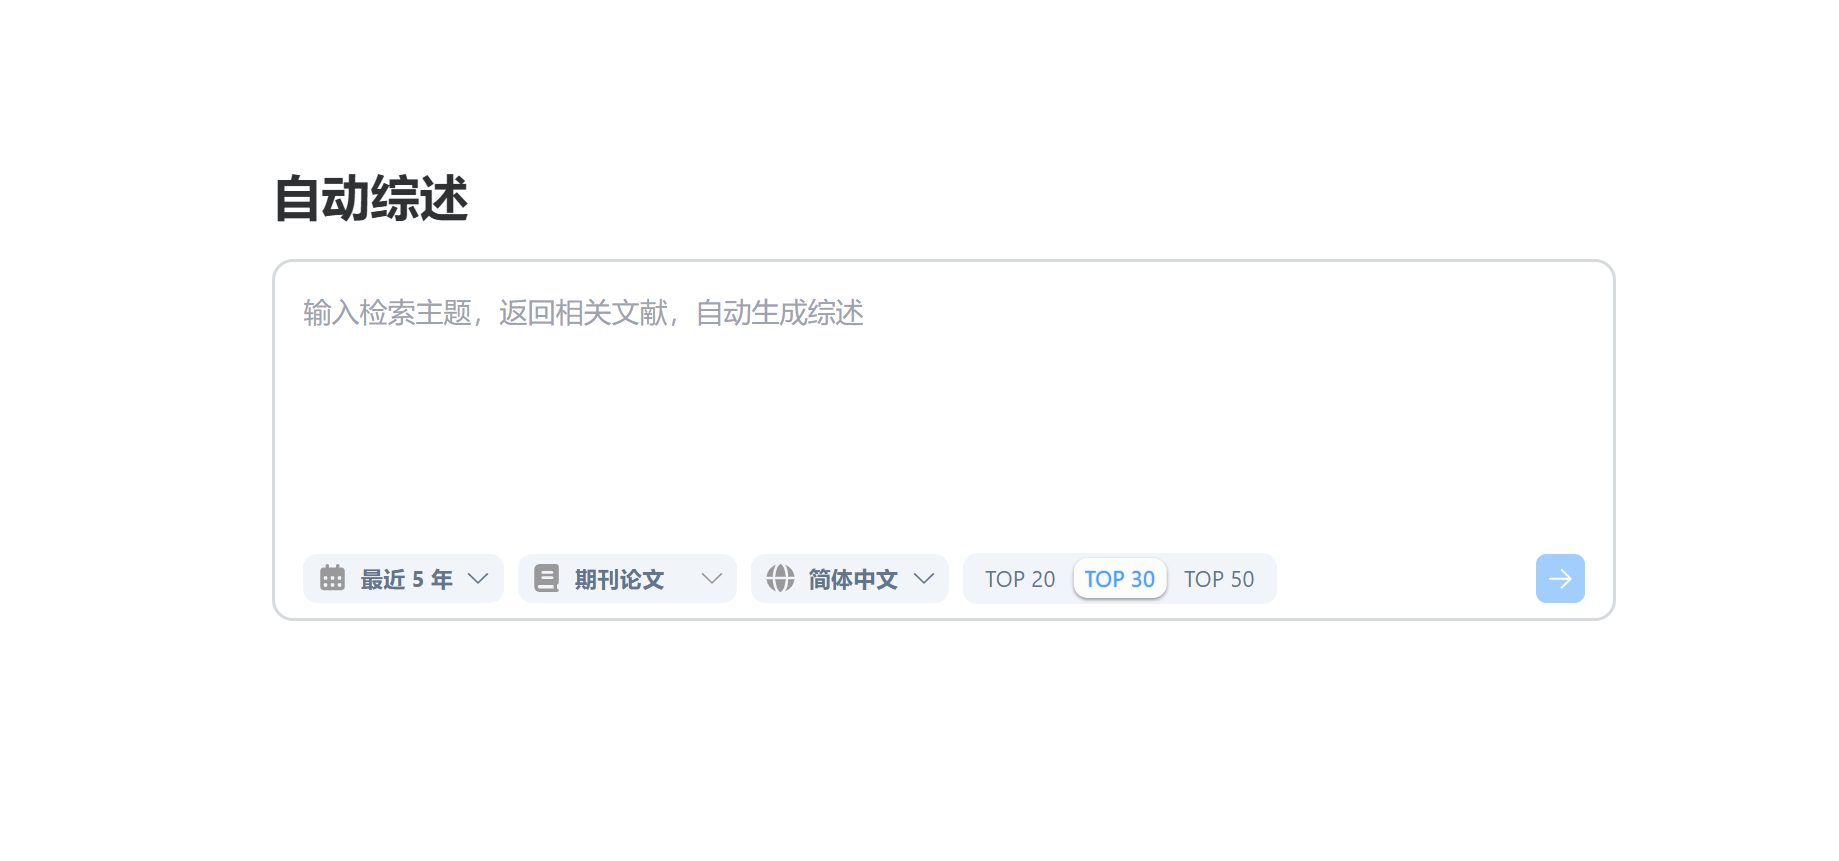1839x861 pixels.
Task: Click the globe icon for language
Action: pyautogui.click(x=780, y=578)
